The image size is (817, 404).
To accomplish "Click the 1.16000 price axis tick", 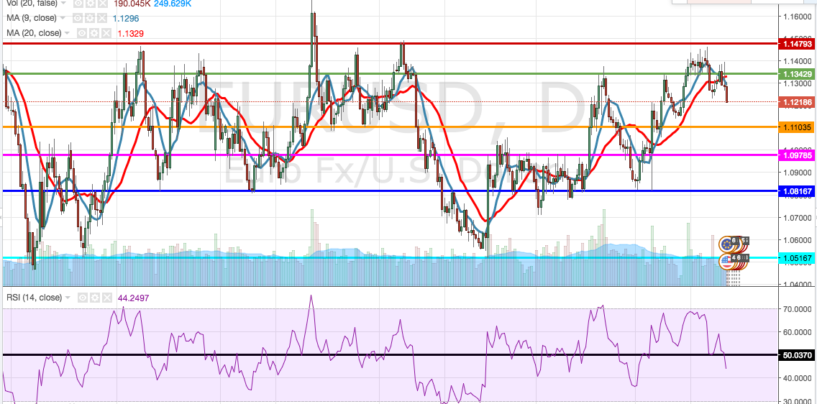I will coord(797,16).
